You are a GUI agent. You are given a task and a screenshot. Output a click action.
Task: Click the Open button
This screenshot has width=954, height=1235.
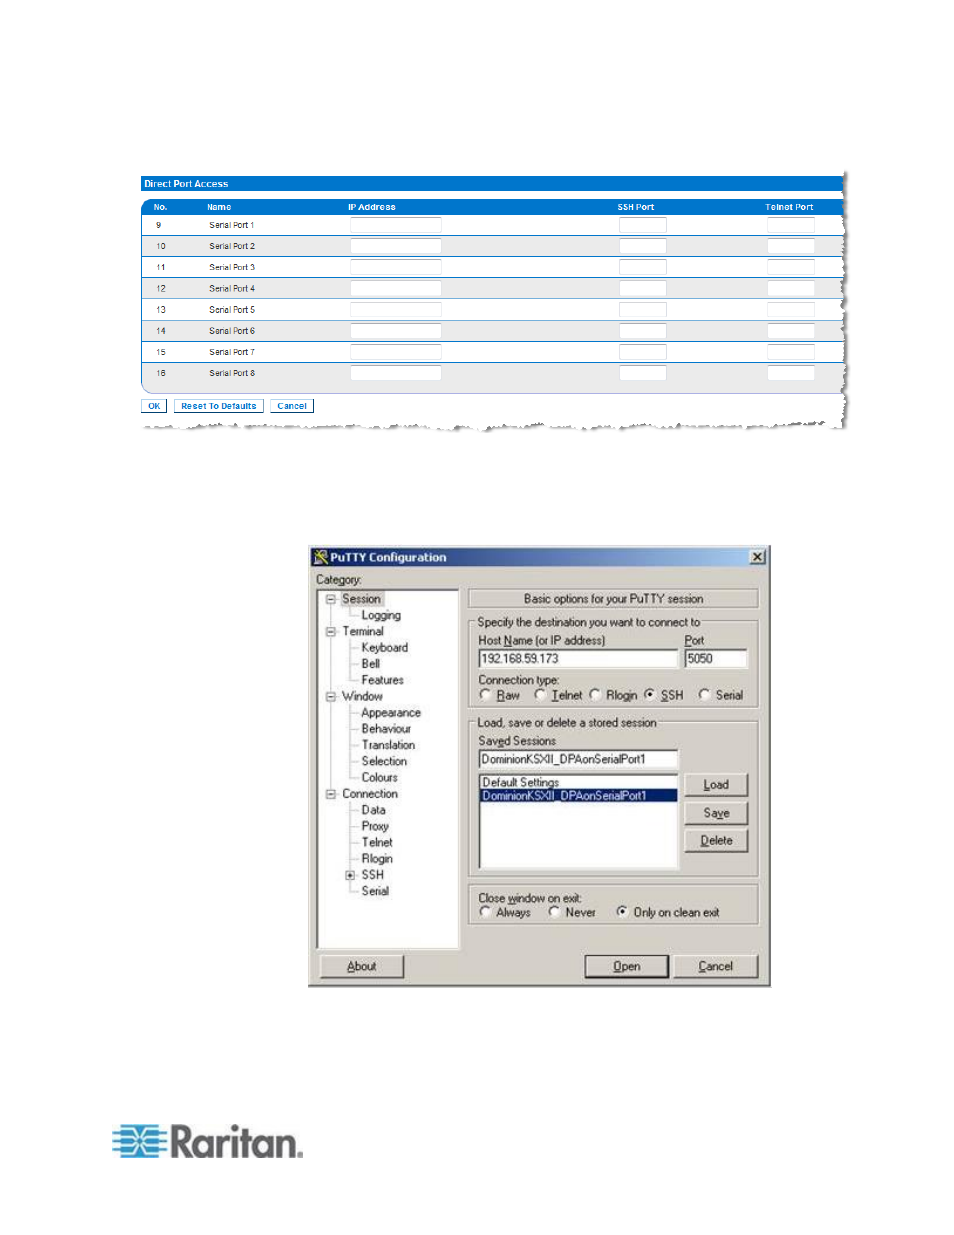click(x=626, y=966)
